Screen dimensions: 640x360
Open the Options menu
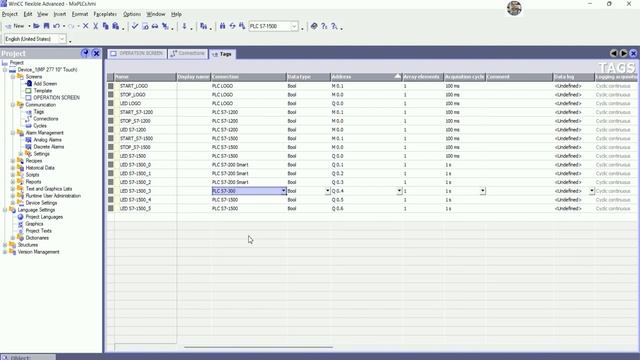point(132,14)
